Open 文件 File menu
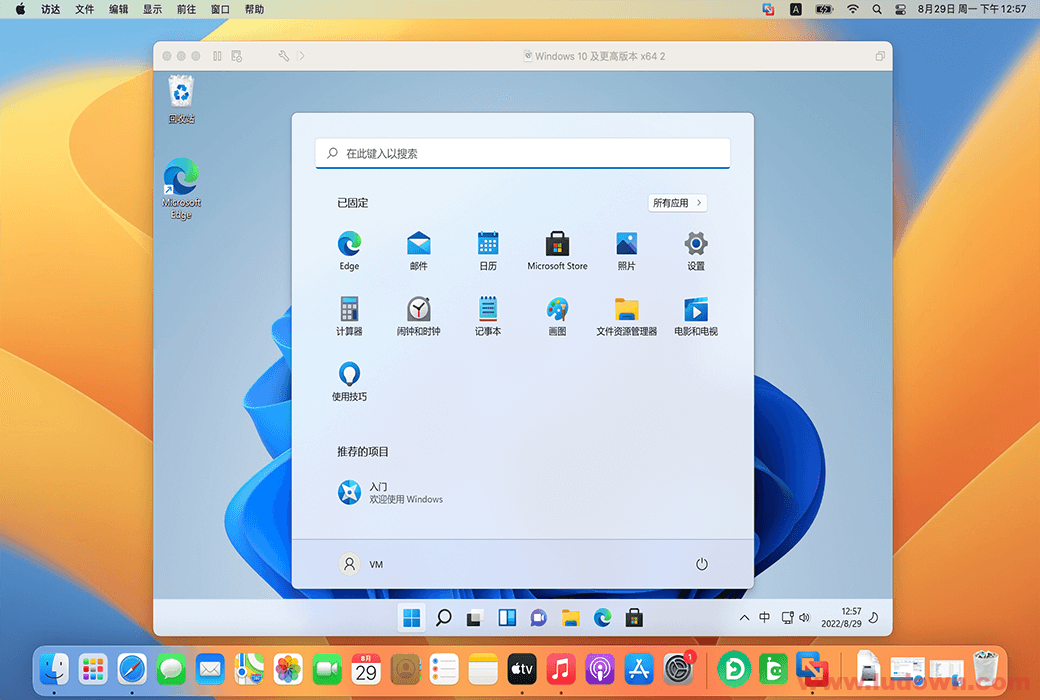 click(x=84, y=9)
